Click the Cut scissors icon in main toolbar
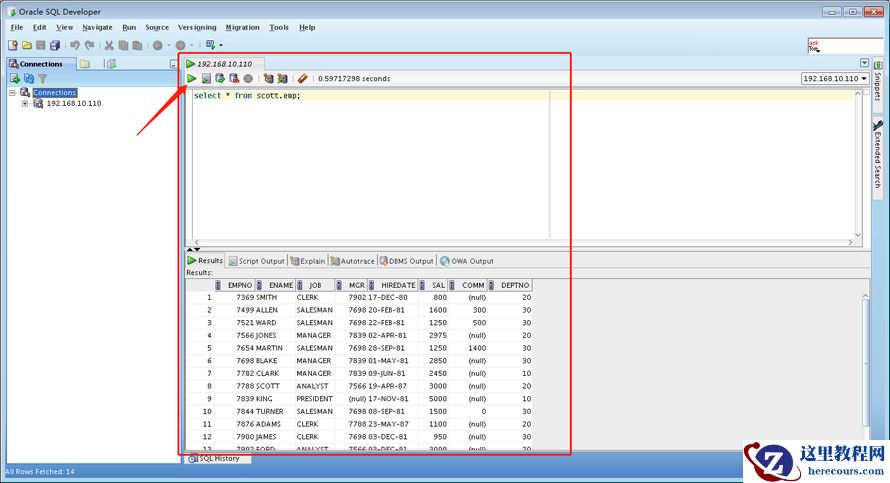The image size is (890, 483). (x=109, y=45)
